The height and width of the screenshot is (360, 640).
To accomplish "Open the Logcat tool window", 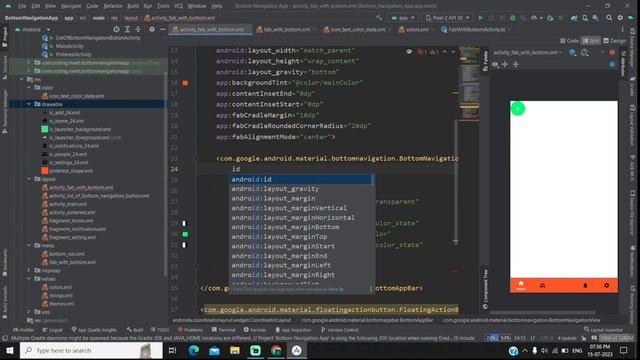I will click(x=52, y=330).
